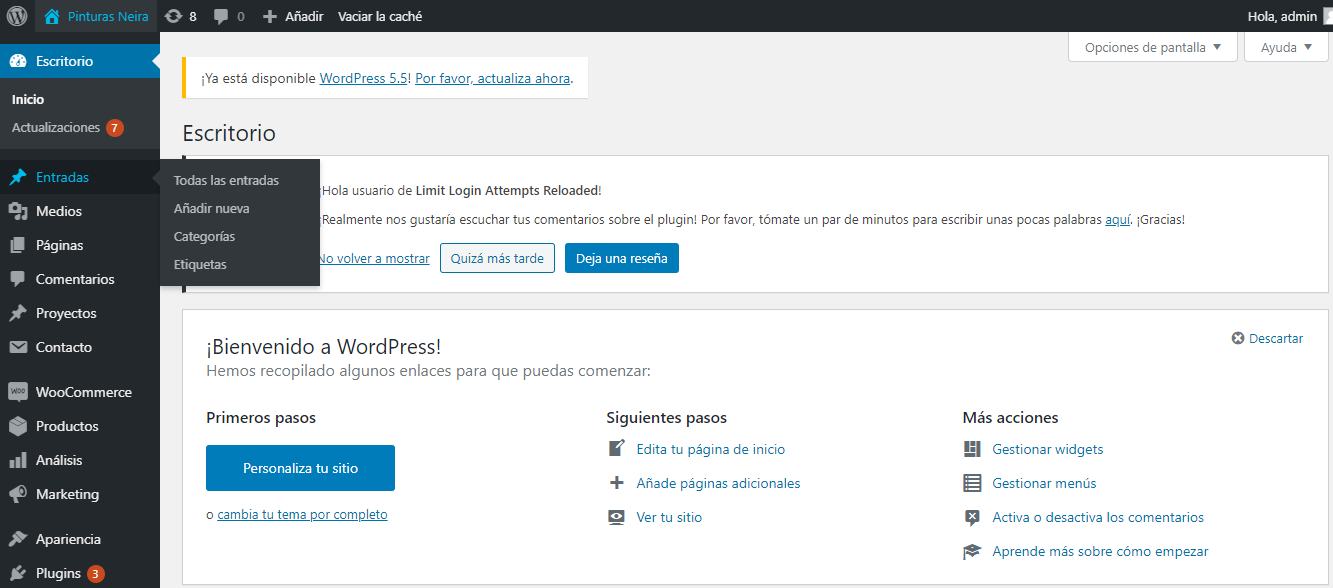
Task: Click the user avatar next to Hola, admin
Action: tap(1328, 16)
